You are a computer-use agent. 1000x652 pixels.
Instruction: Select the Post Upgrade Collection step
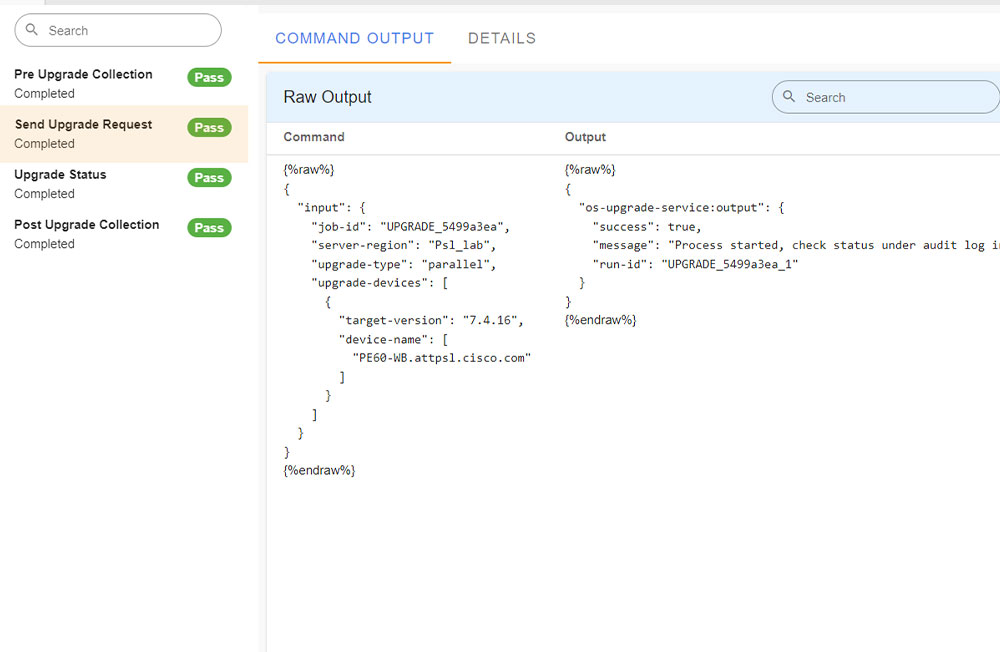click(x=124, y=233)
